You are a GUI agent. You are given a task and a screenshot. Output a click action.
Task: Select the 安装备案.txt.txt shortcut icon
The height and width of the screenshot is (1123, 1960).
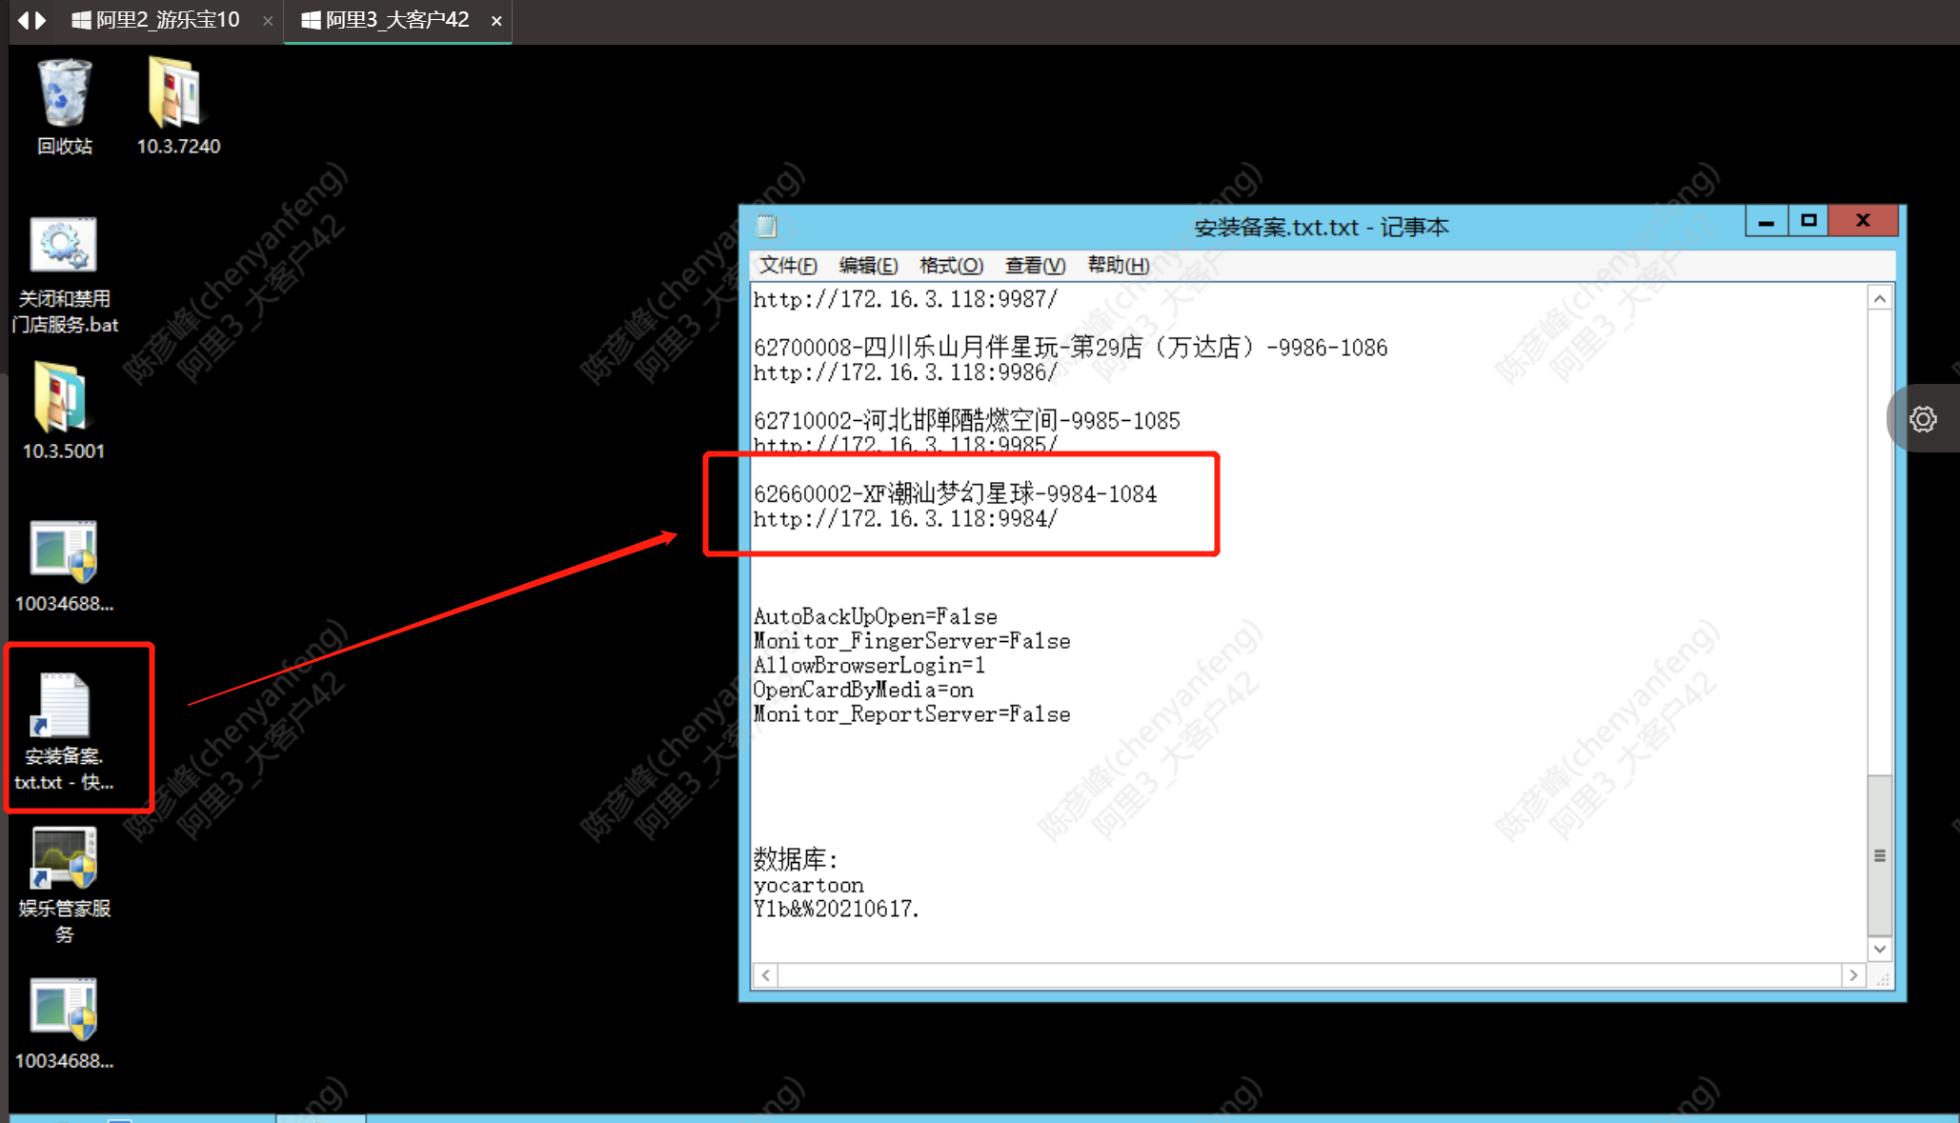(64, 731)
